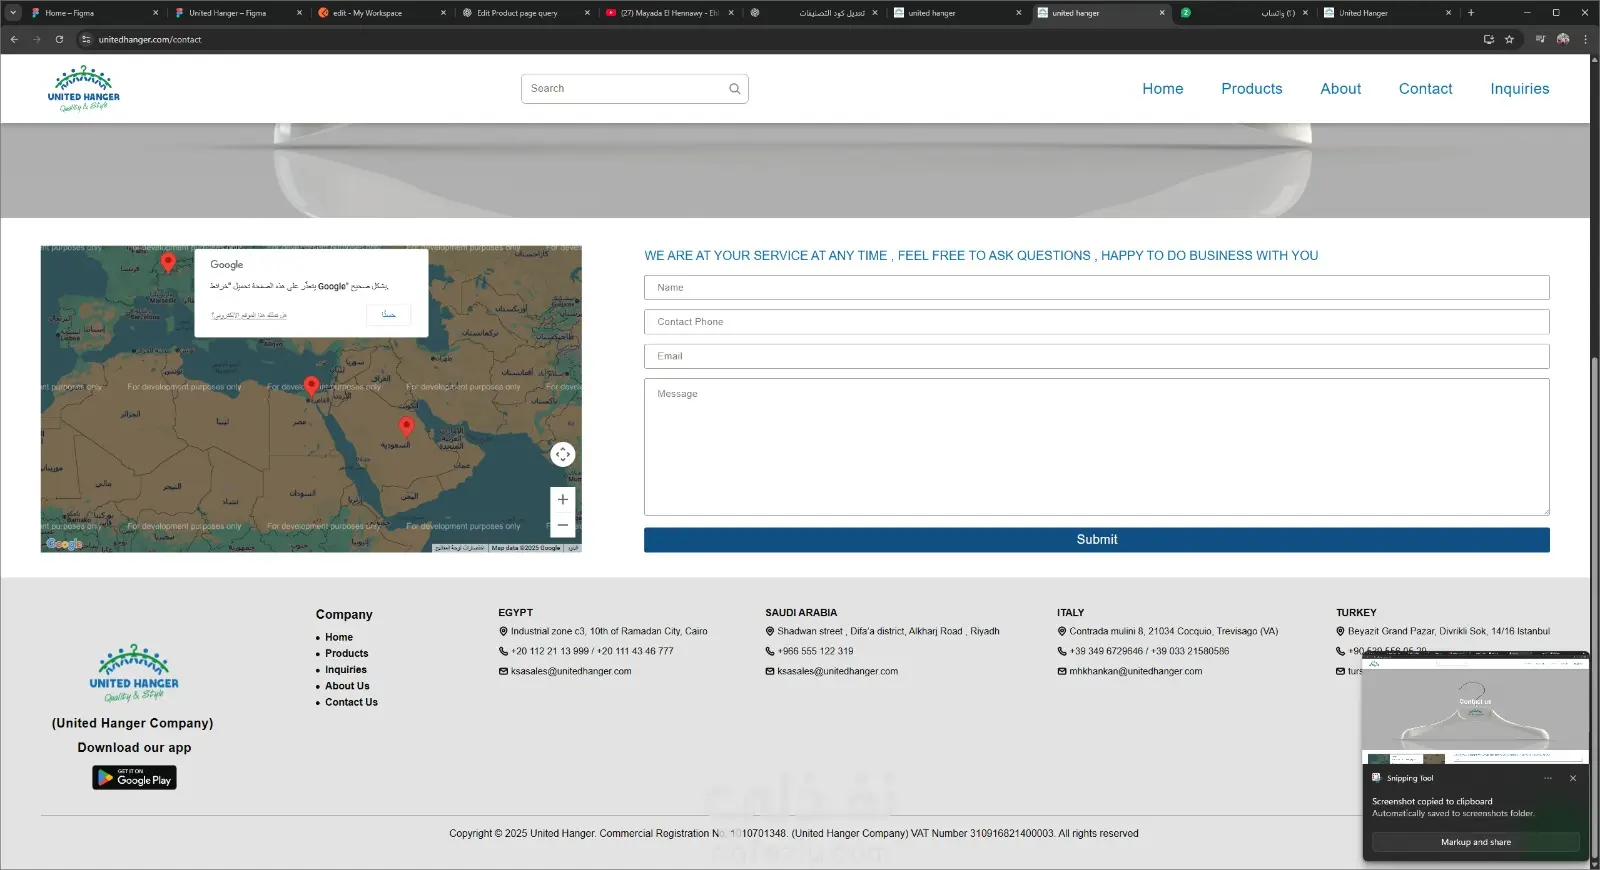Bookmark this page with the star icon

[1509, 40]
